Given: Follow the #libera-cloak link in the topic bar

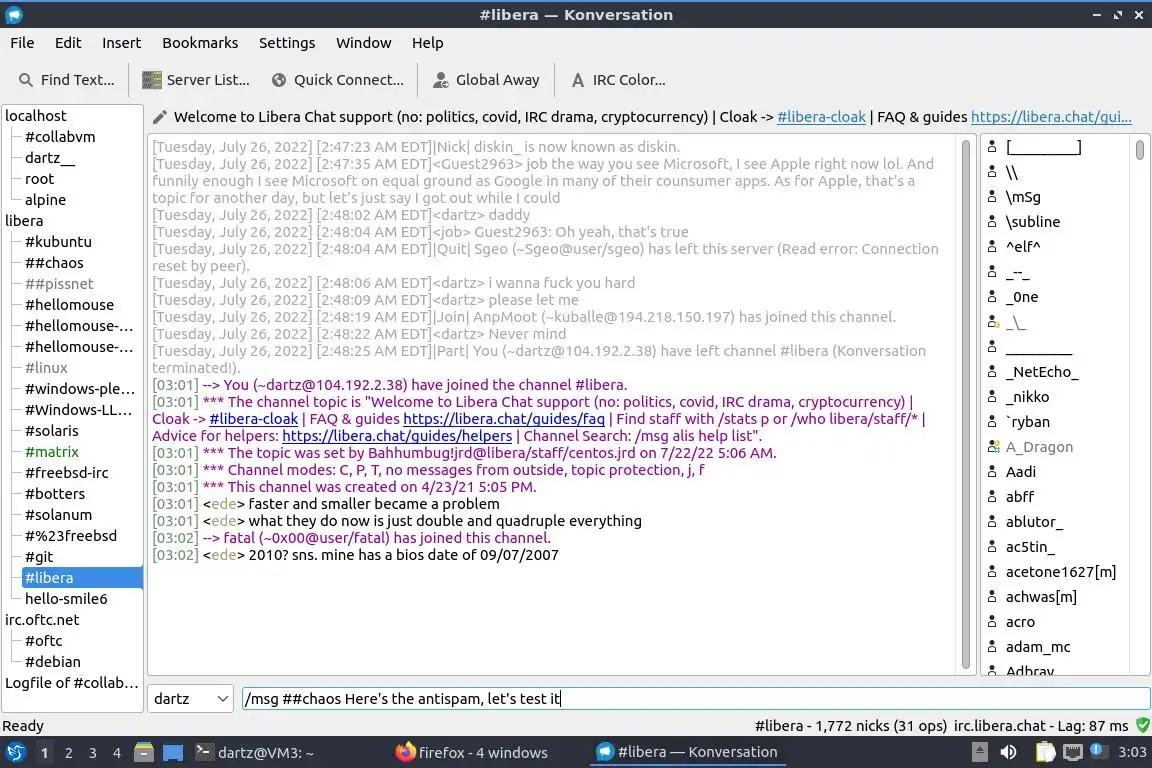Looking at the screenshot, I should click(x=821, y=117).
